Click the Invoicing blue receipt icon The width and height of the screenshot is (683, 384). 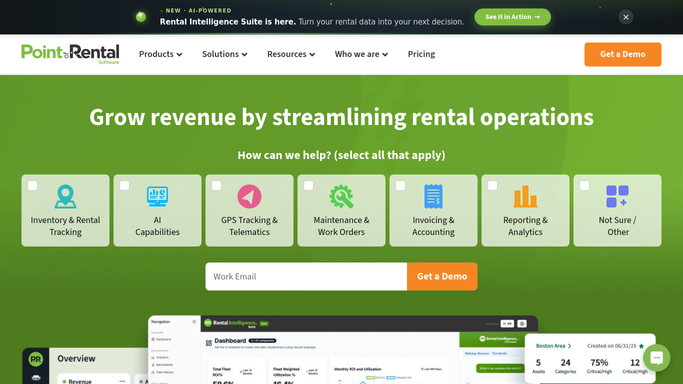pos(433,196)
